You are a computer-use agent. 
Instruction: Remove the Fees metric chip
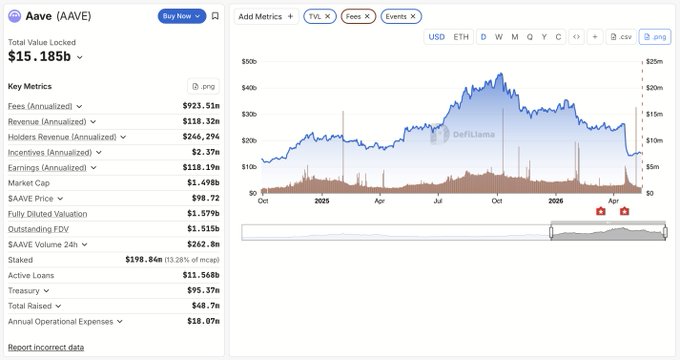point(367,16)
